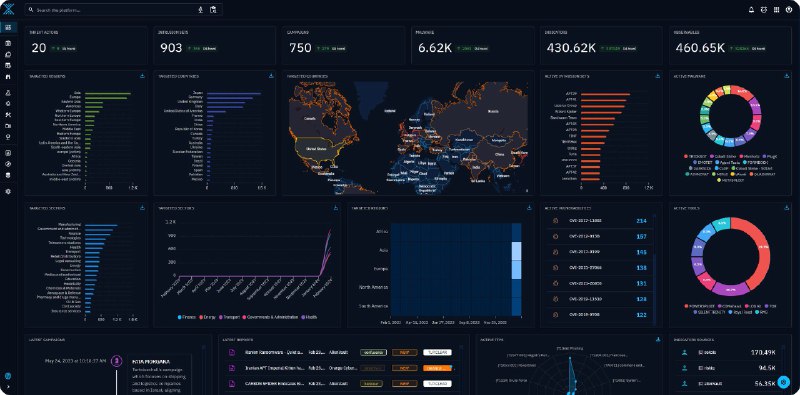Click download icon on Active Intrusion Sets panel
Screen dimensions: 800x395
pyautogui.click(x=657, y=76)
